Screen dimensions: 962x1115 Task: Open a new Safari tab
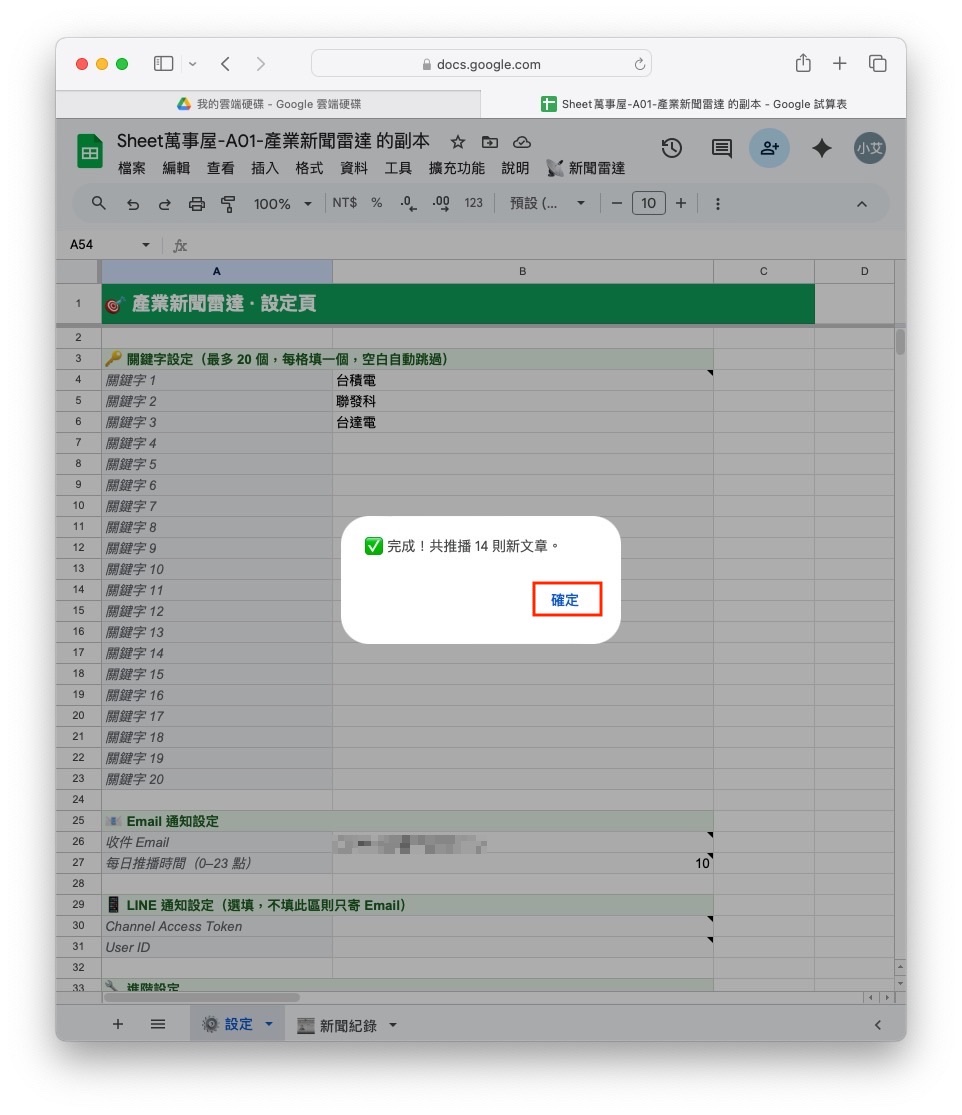(840, 63)
